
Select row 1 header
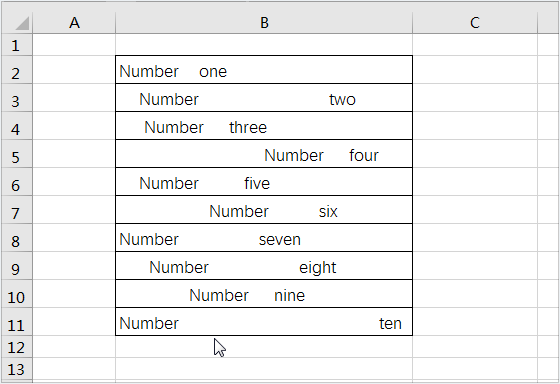pos(17,45)
